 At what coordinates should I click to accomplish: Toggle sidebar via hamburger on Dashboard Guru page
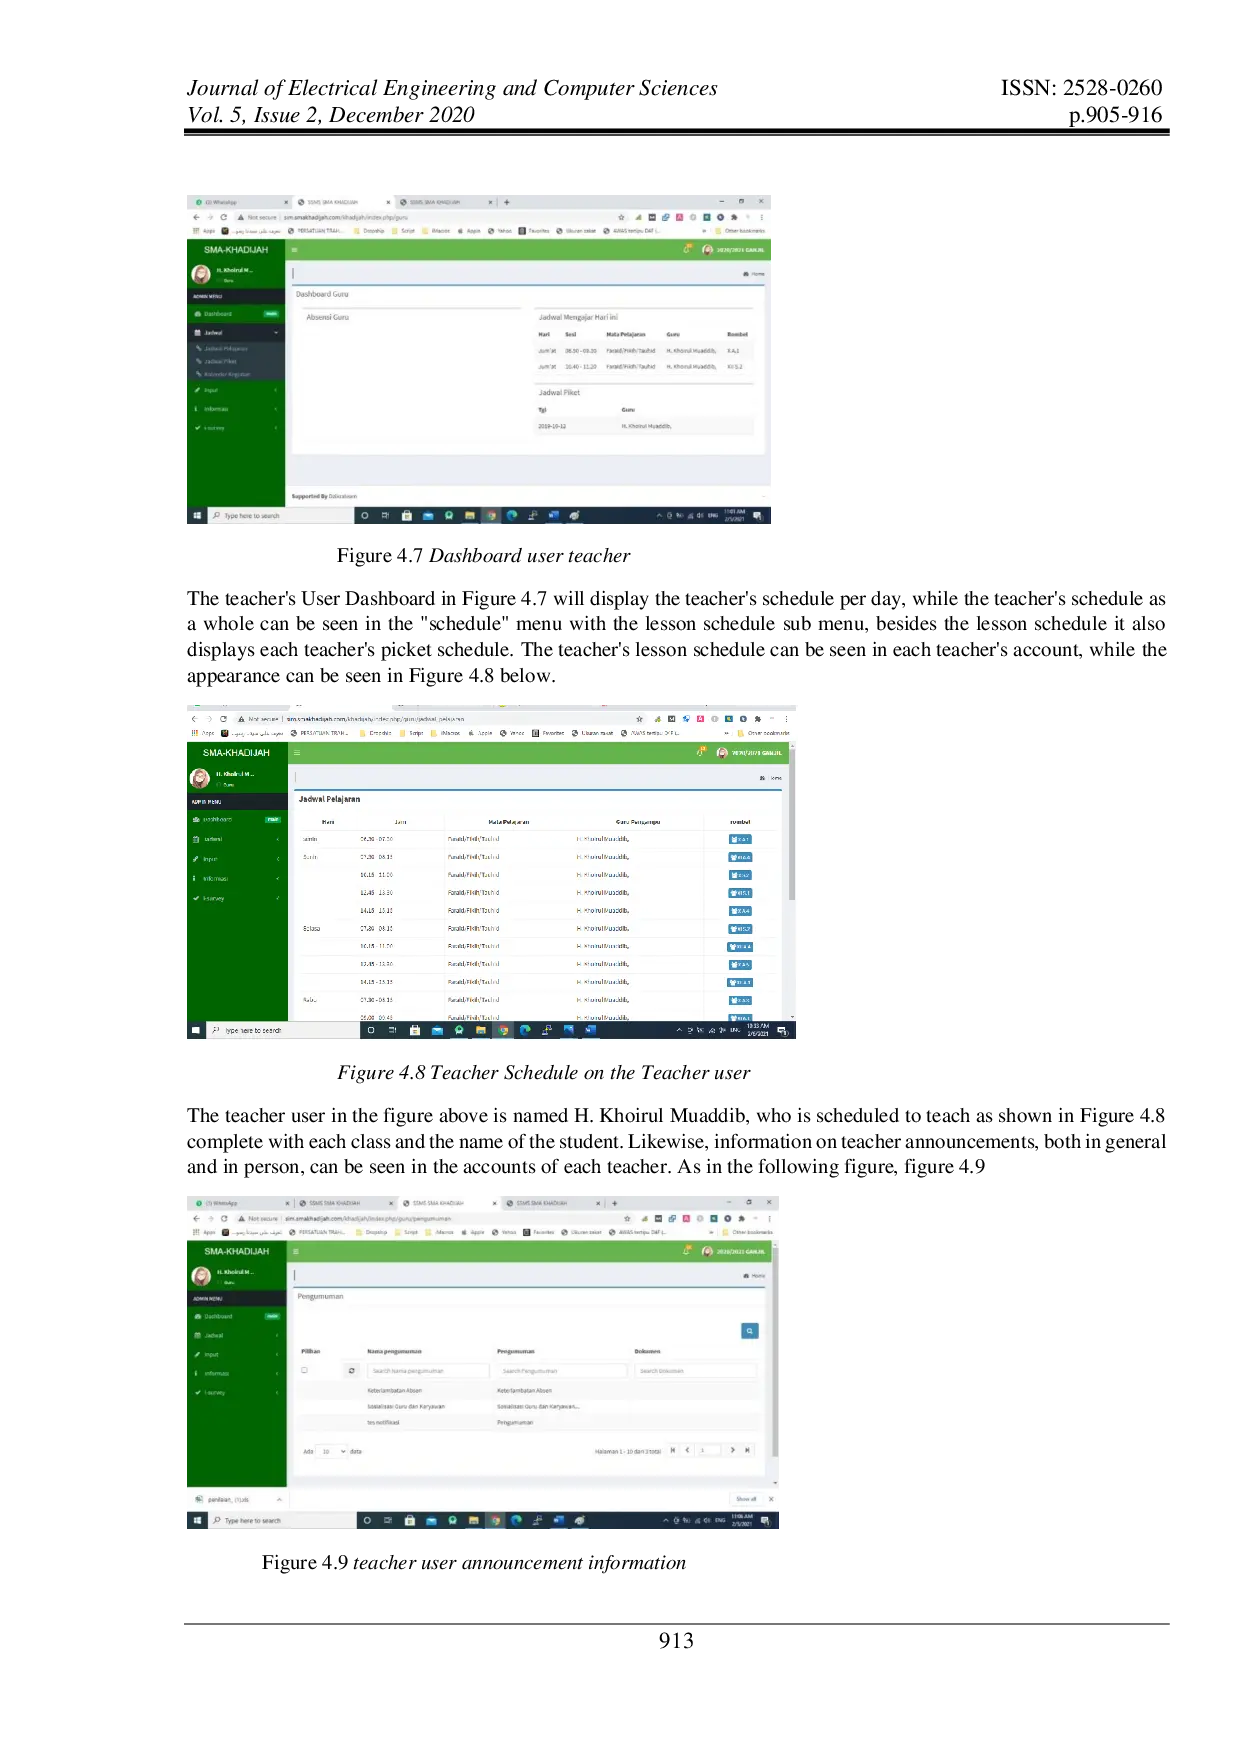tap(294, 249)
